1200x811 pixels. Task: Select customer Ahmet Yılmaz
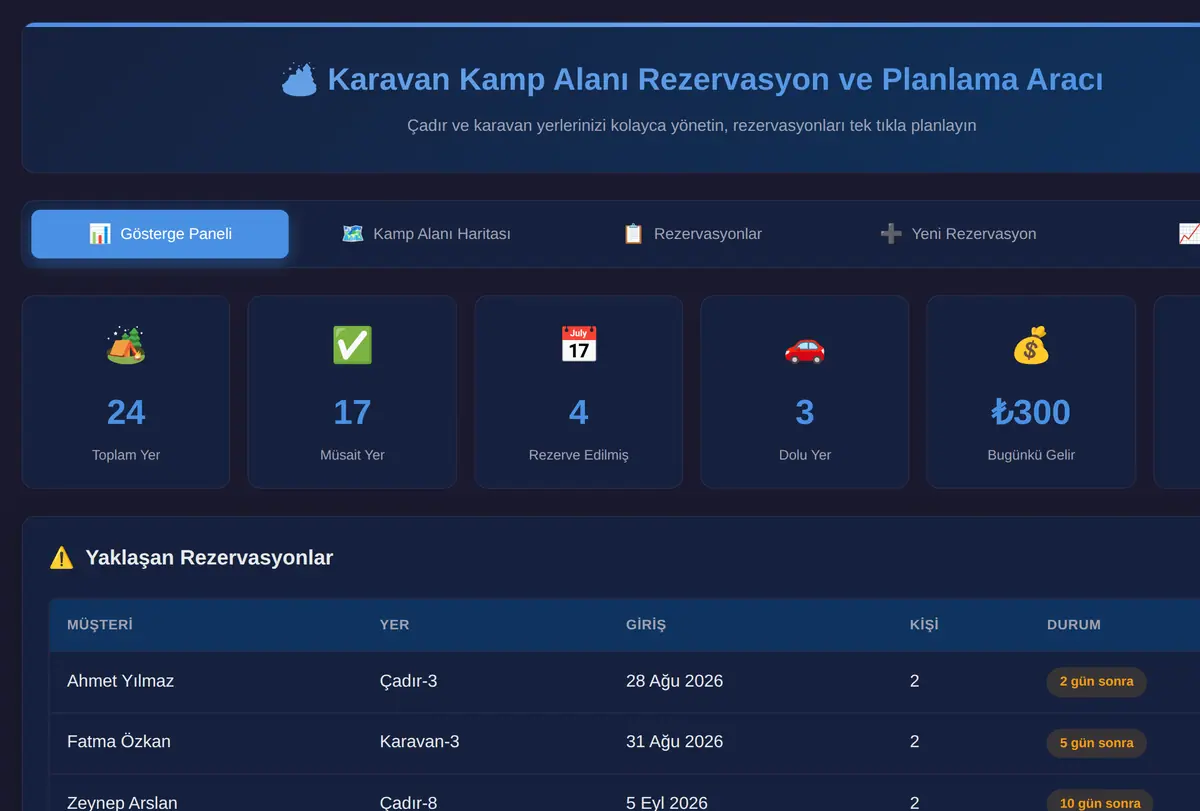120,681
